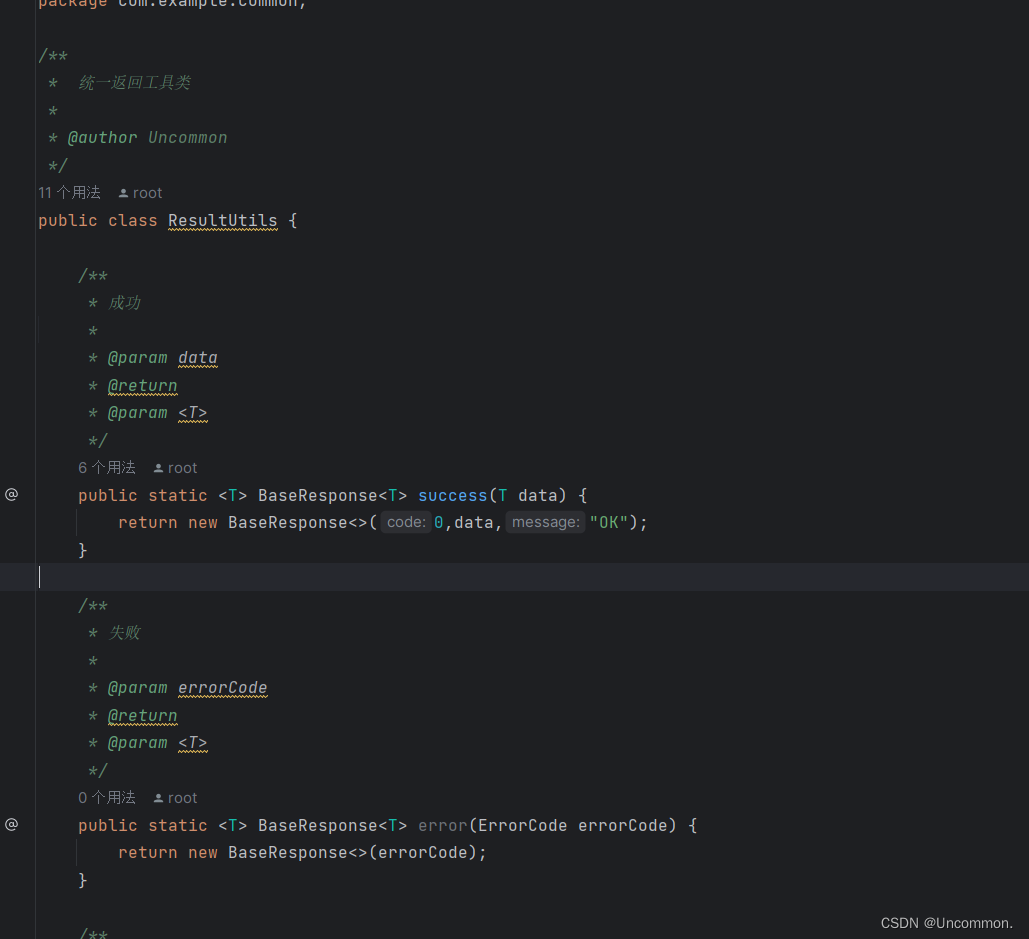Place caret on the highlighted empty line
Viewport: 1029px width, 939px height.
pos(514,577)
